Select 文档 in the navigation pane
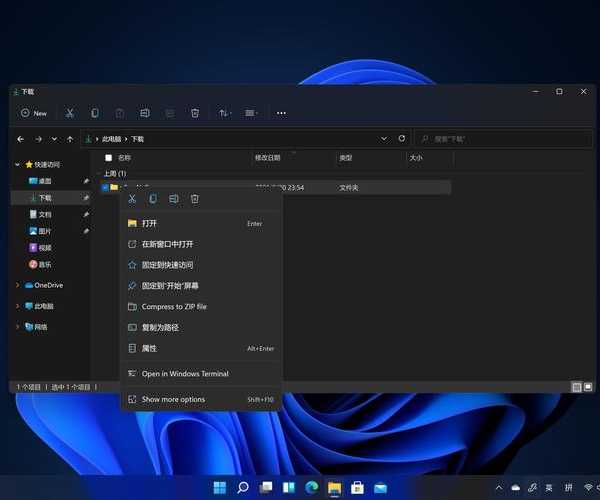The image size is (600, 500). [x=45, y=214]
